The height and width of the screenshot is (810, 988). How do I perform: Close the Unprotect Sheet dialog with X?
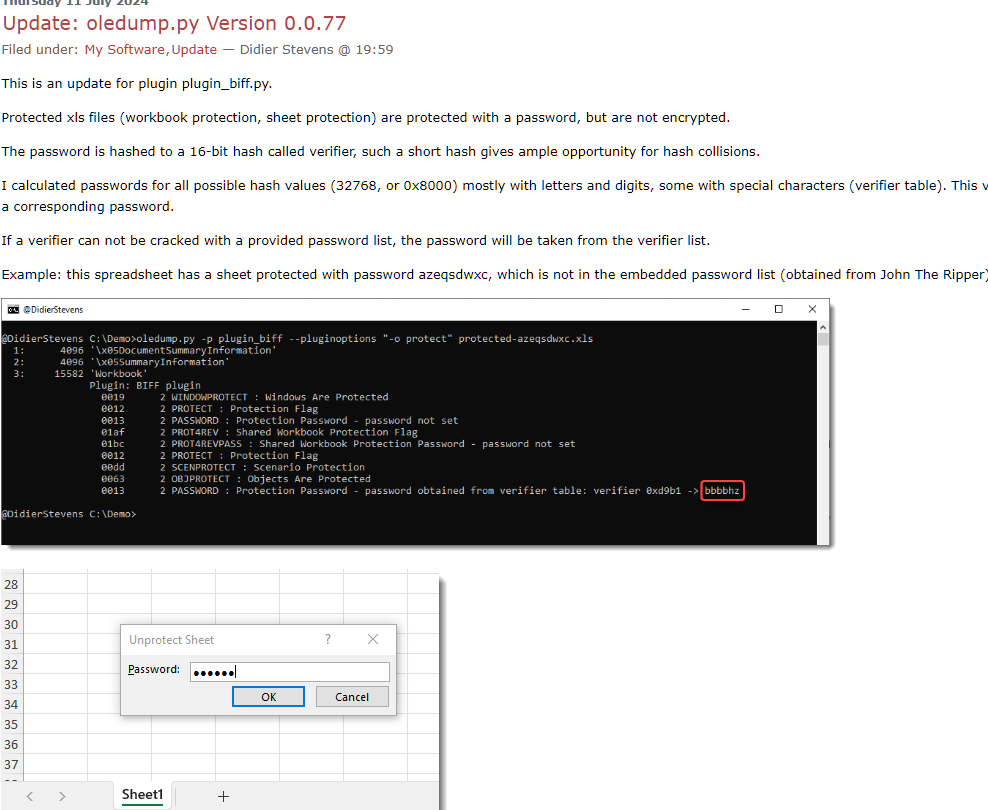(x=373, y=639)
